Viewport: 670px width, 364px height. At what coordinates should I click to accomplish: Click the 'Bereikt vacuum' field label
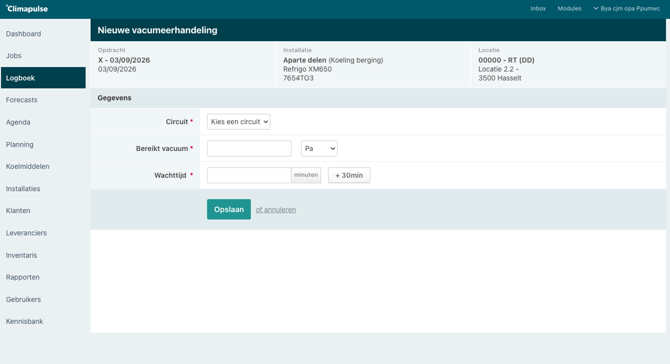click(162, 149)
